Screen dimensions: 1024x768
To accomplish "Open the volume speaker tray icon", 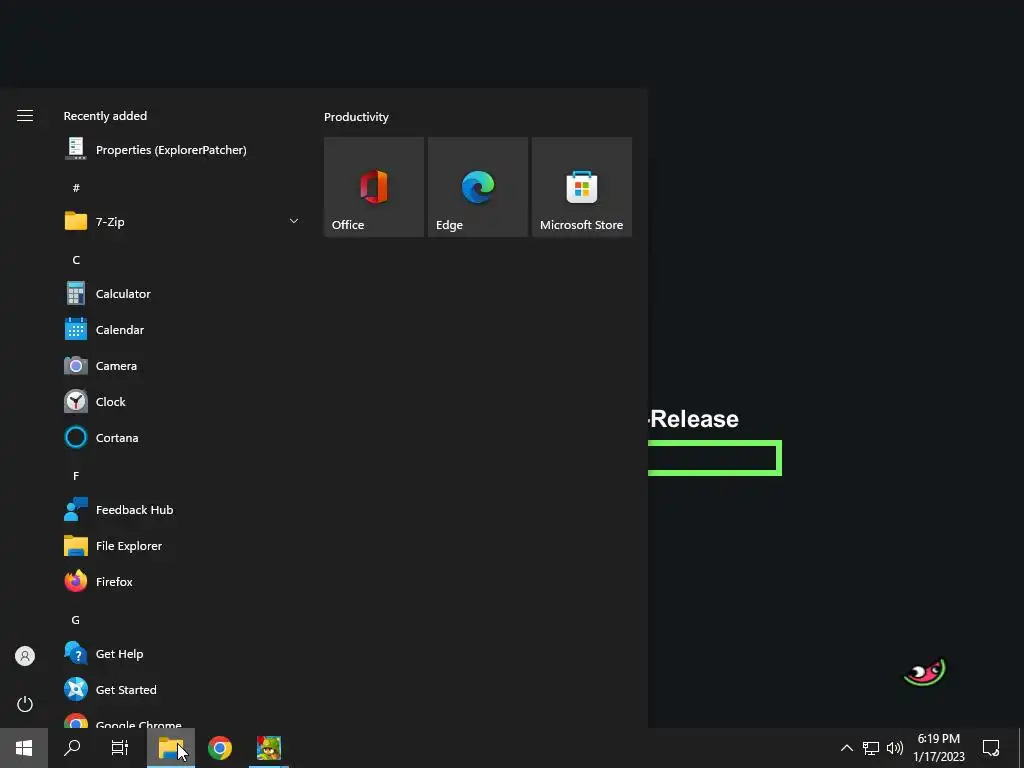I will (895, 748).
